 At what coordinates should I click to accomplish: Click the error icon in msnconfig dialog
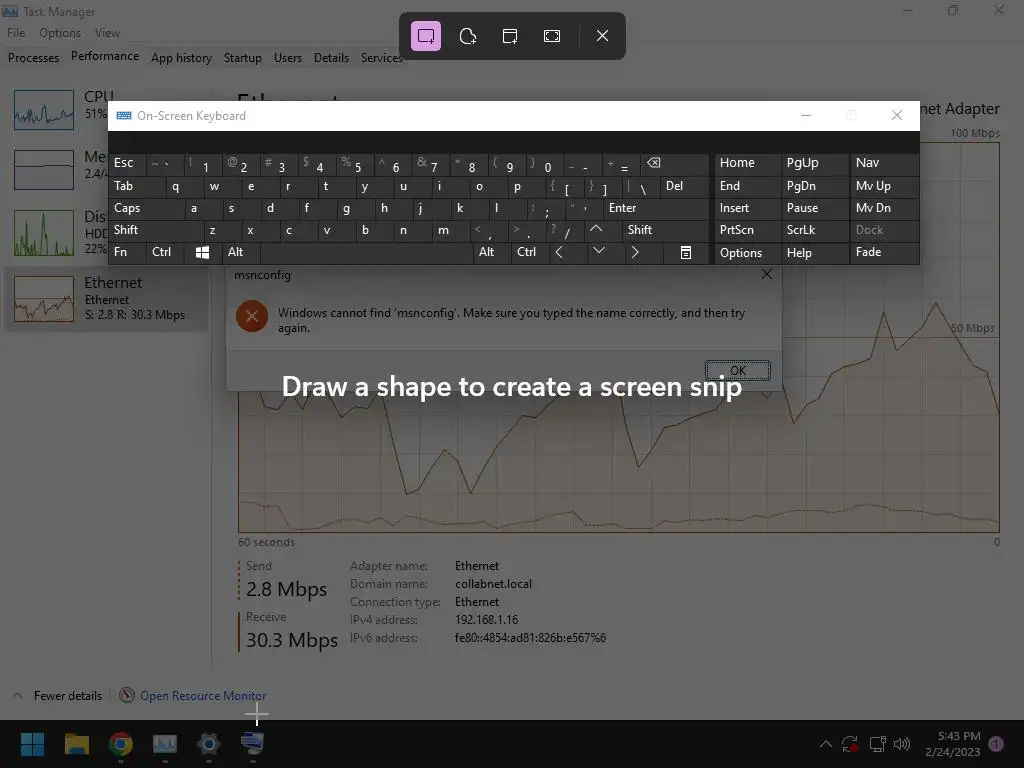tap(252, 317)
